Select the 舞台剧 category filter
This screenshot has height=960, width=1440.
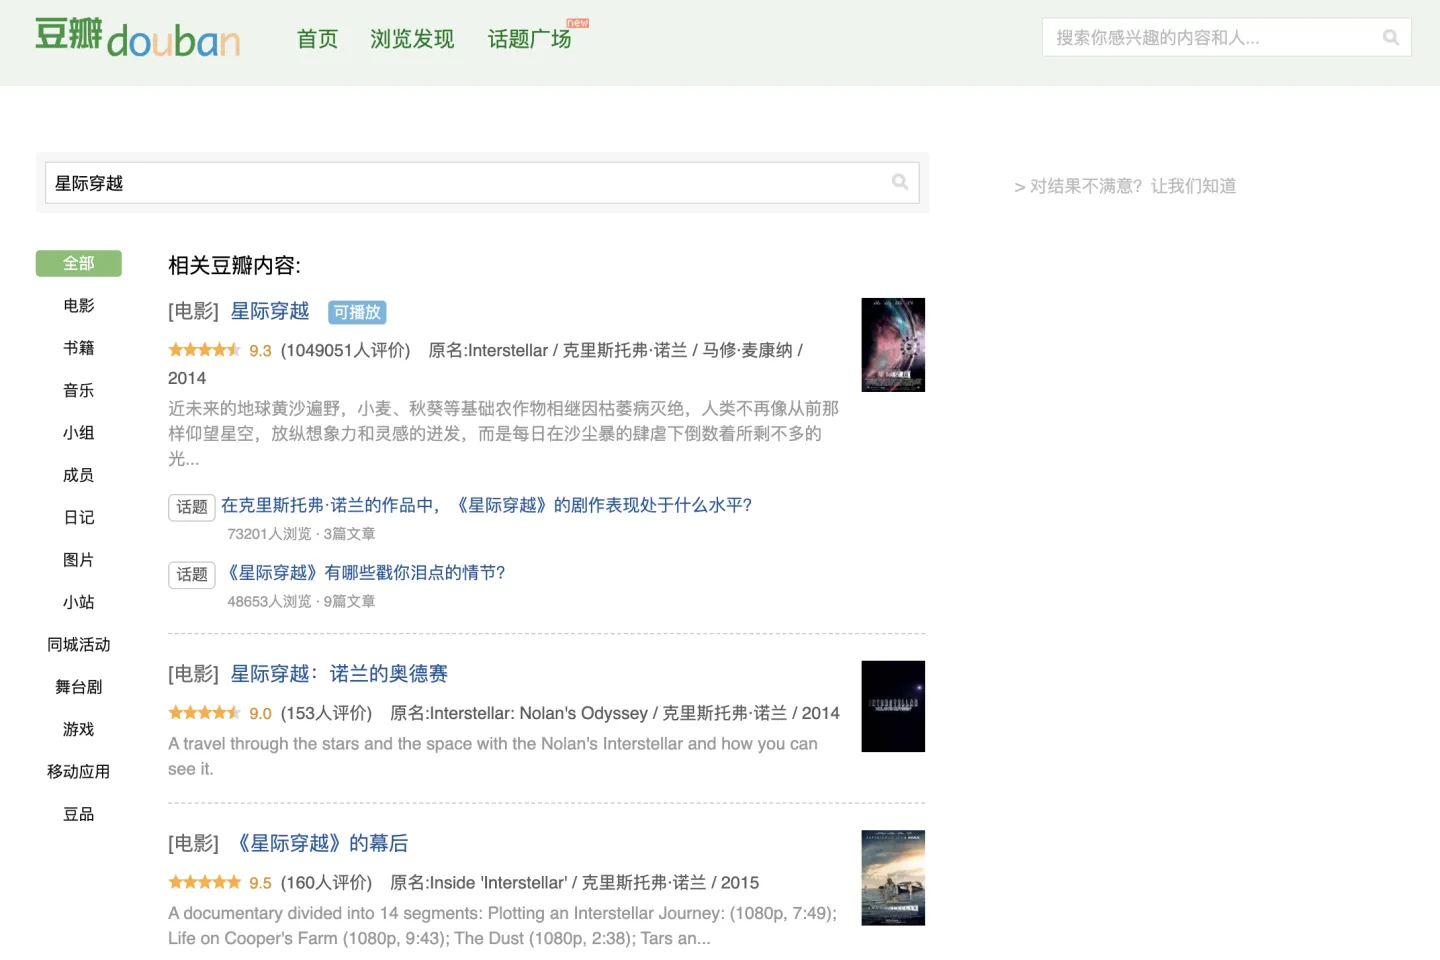pyautogui.click(x=79, y=687)
